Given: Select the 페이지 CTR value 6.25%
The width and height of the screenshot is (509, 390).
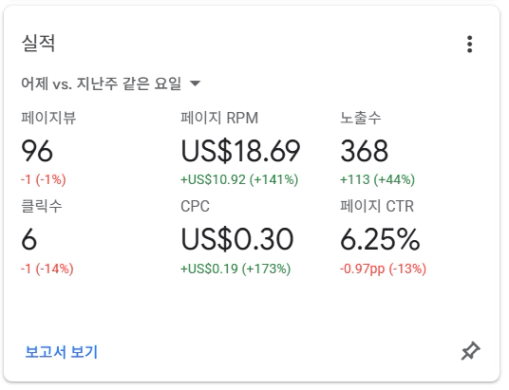Looking at the screenshot, I should [380, 239].
